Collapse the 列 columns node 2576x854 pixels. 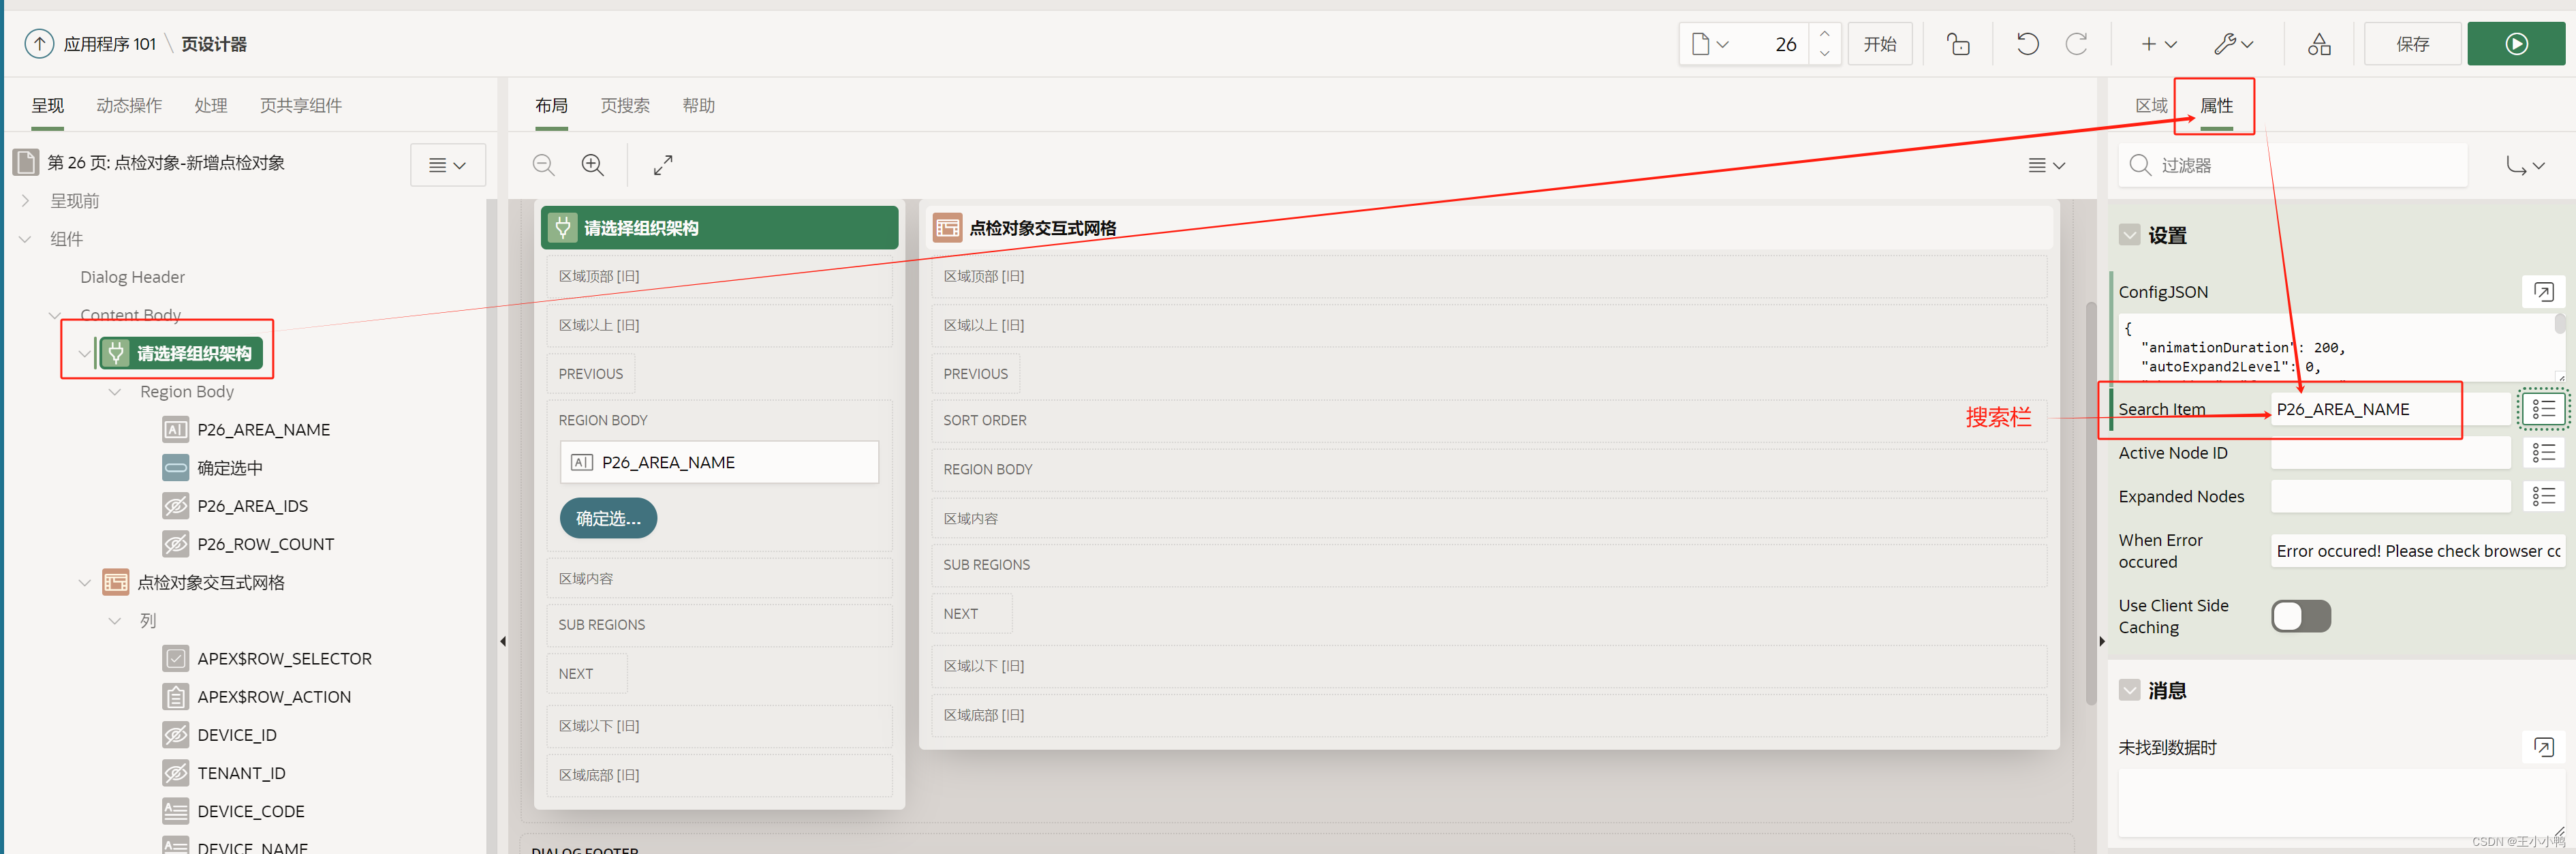tap(115, 621)
